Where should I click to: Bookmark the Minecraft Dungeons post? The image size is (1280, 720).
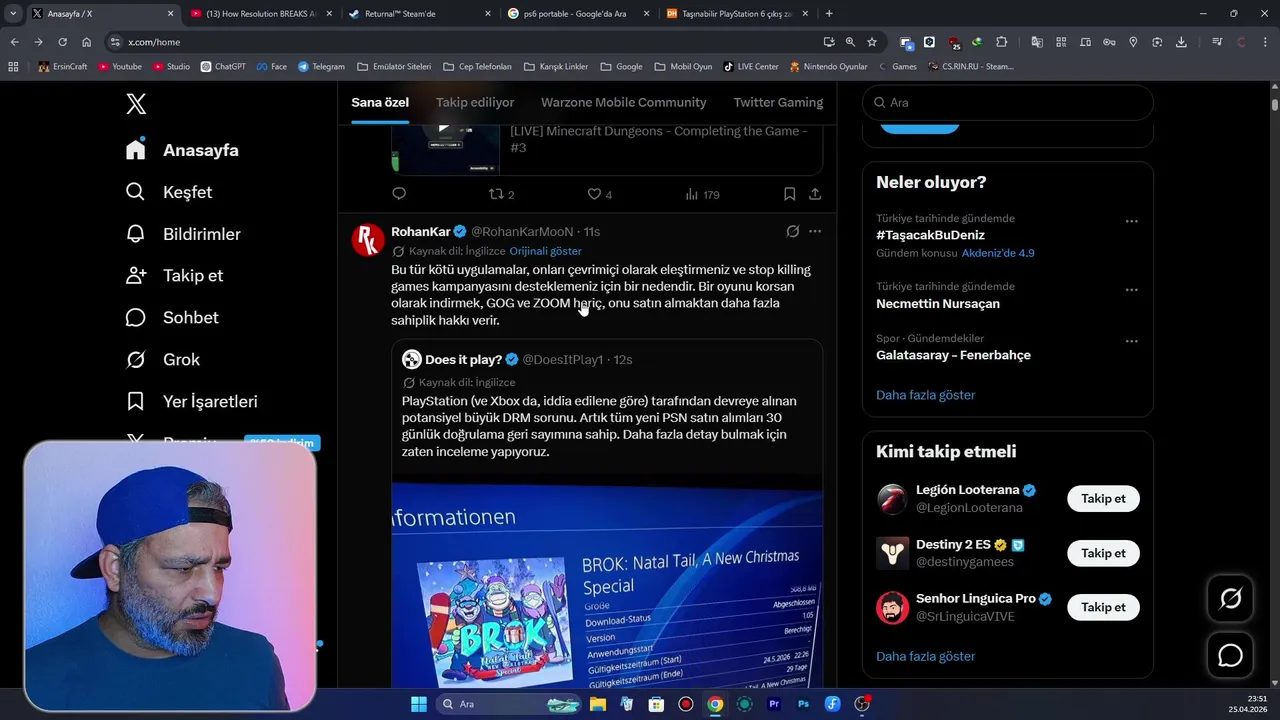pyautogui.click(x=789, y=194)
